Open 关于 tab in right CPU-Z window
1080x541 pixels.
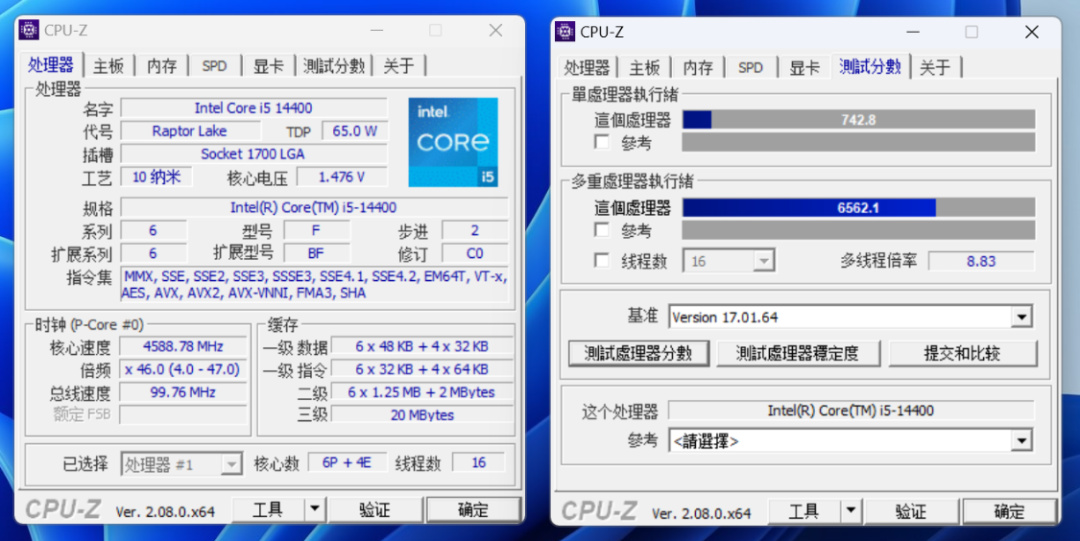click(935, 68)
